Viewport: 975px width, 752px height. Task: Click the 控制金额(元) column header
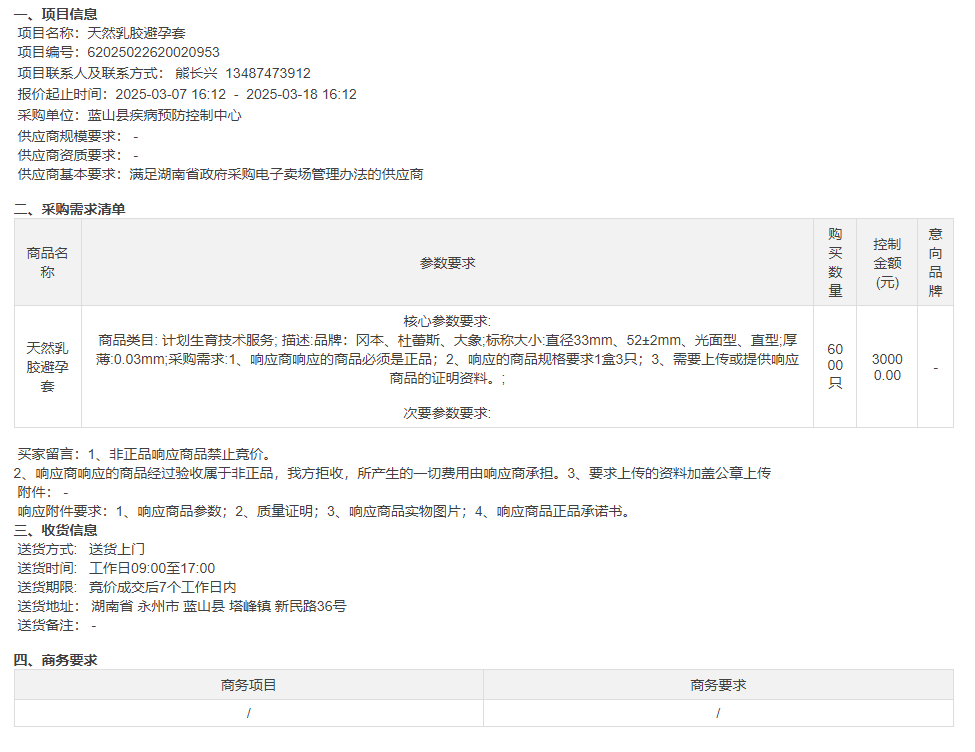click(x=886, y=263)
